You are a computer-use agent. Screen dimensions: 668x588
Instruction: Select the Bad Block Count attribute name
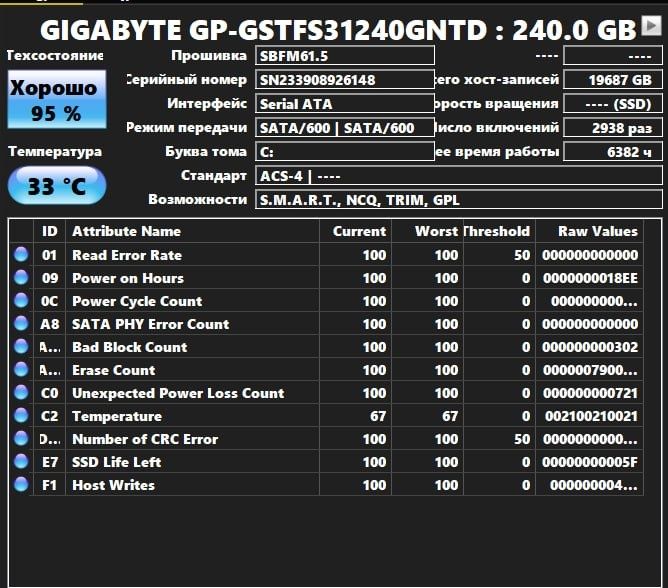click(130, 347)
